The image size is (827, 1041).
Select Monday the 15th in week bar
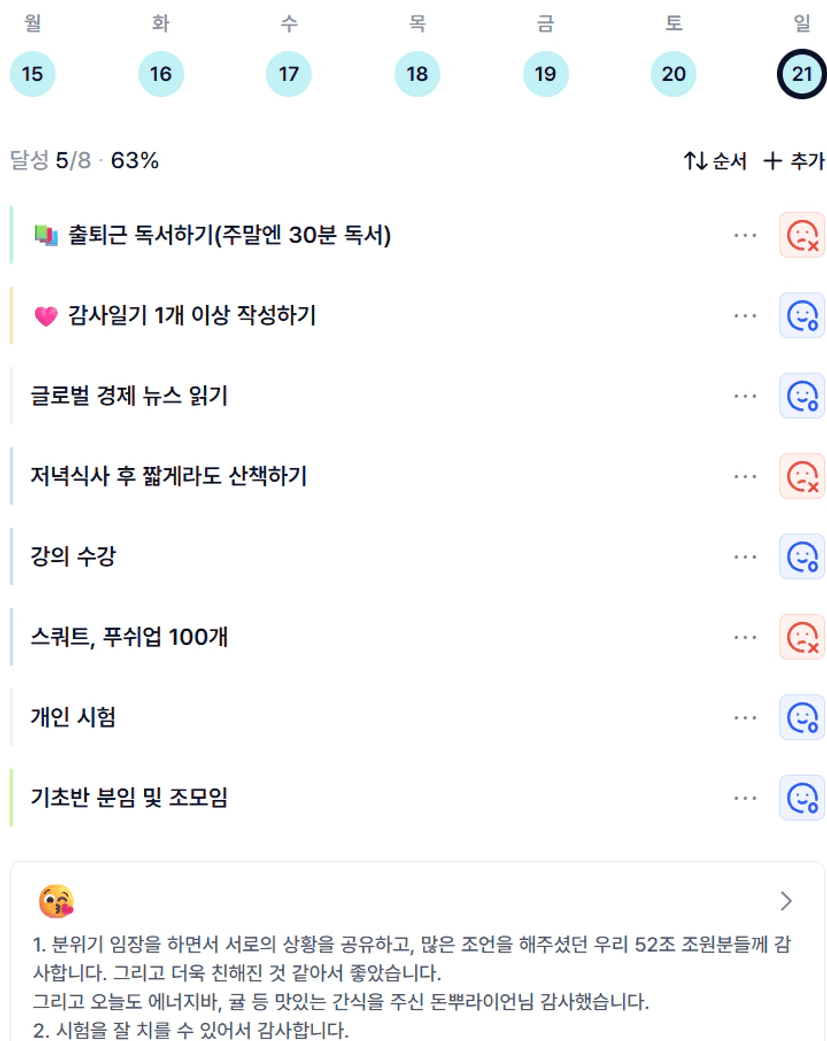click(33, 74)
